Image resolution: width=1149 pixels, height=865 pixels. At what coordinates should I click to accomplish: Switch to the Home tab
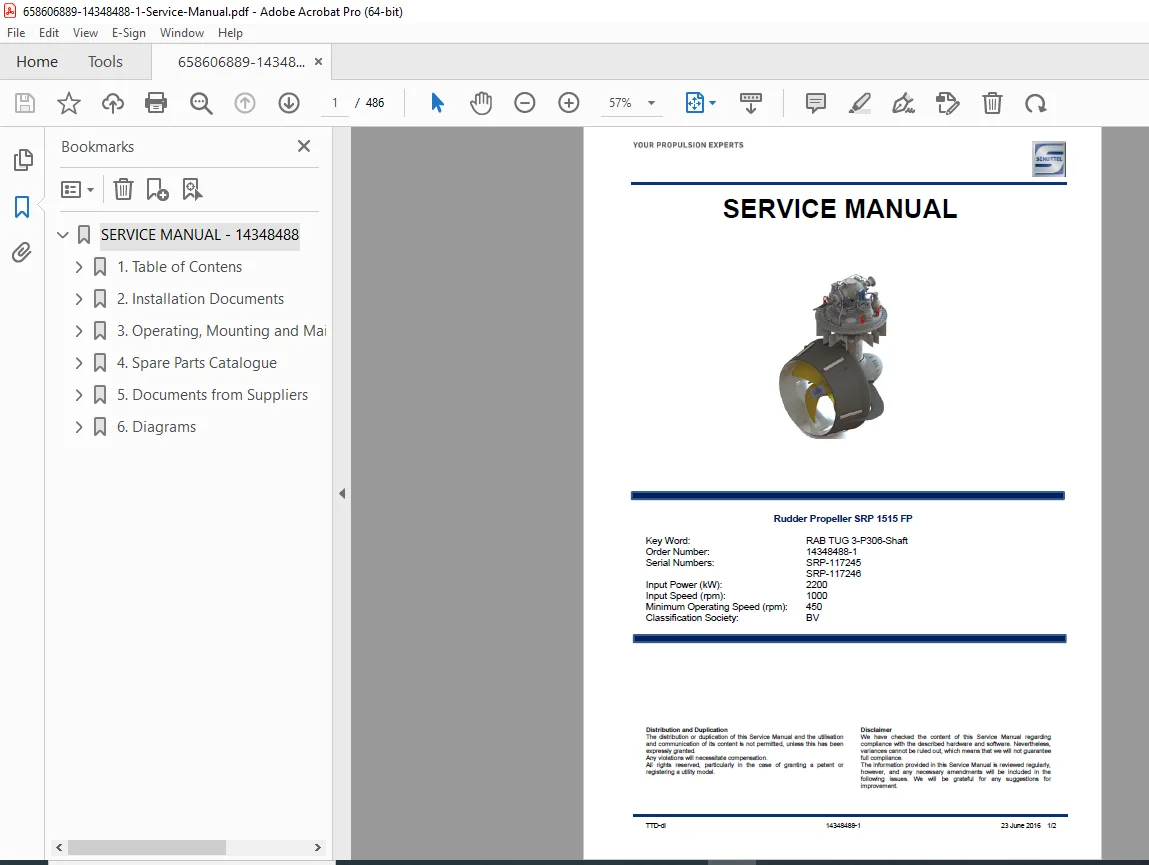(x=37, y=62)
